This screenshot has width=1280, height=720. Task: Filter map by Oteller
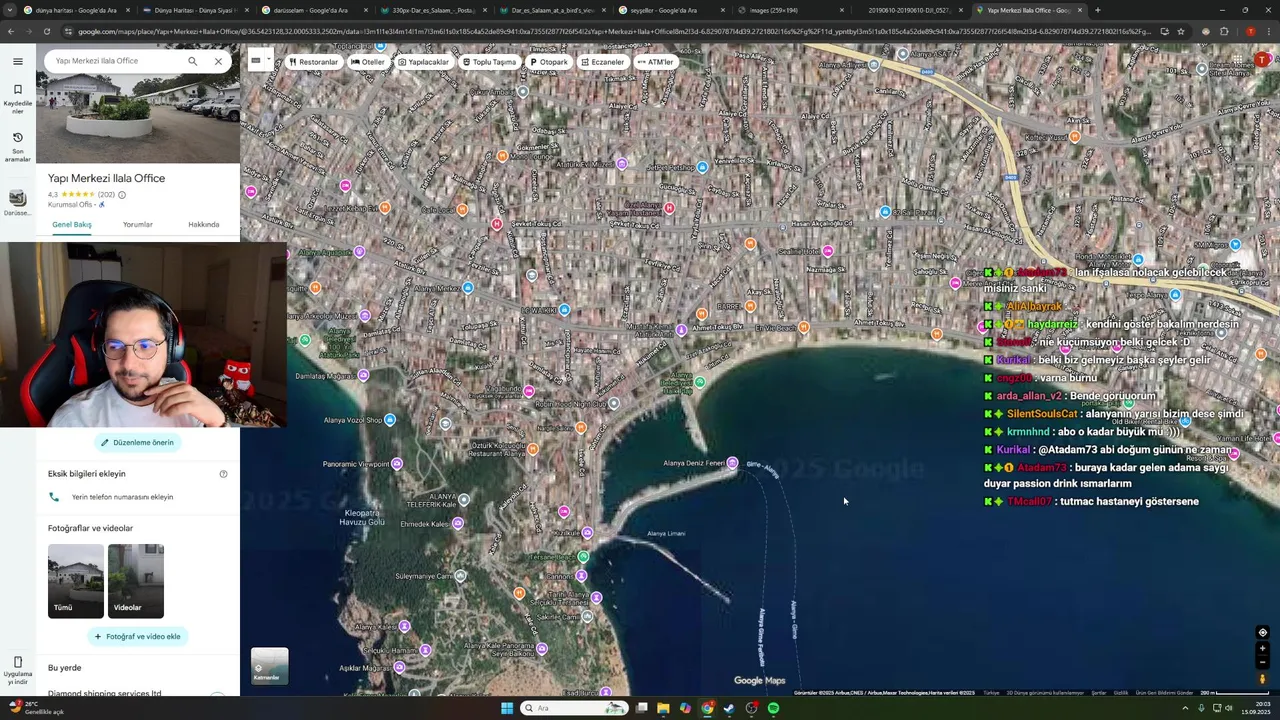(x=368, y=62)
